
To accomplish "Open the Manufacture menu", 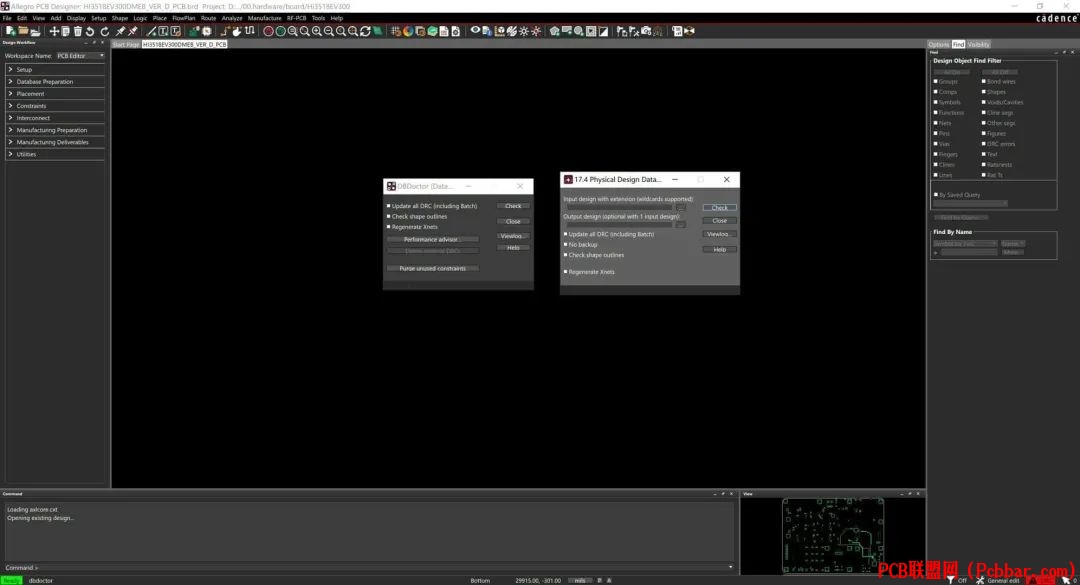I will (264, 18).
